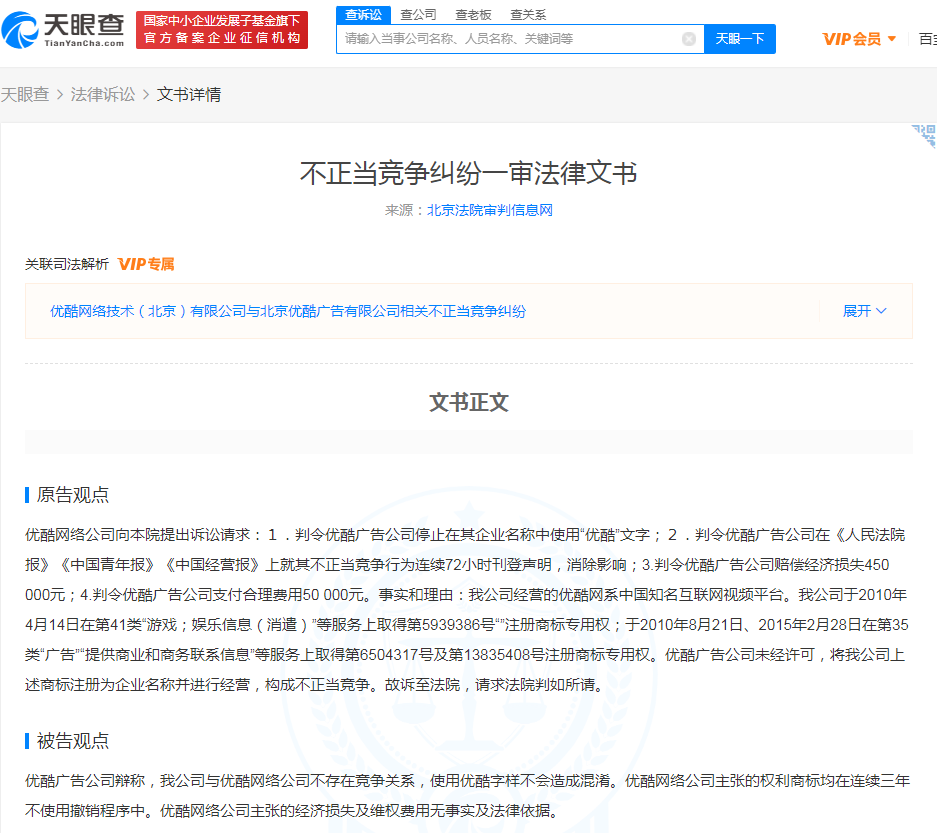
Task: Switch to the 查公司 tab
Action: tap(418, 14)
